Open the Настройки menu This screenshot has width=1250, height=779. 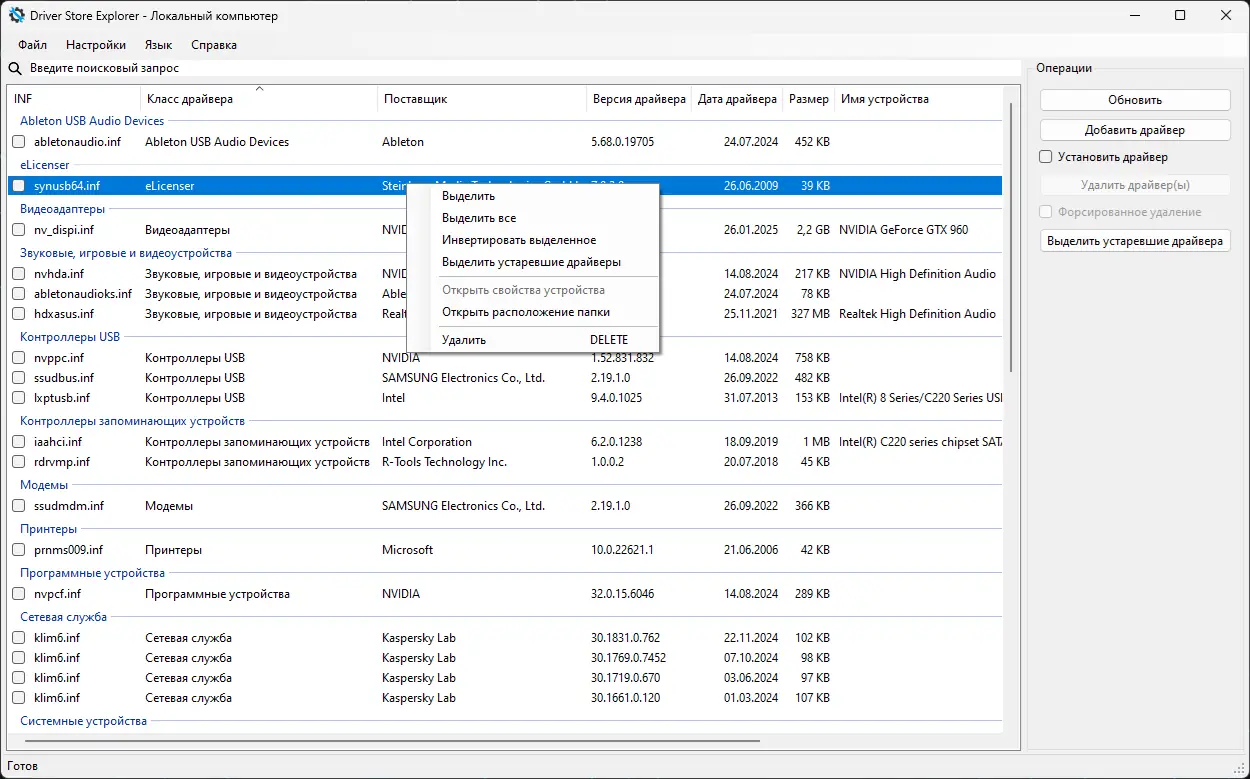[x=96, y=45]
